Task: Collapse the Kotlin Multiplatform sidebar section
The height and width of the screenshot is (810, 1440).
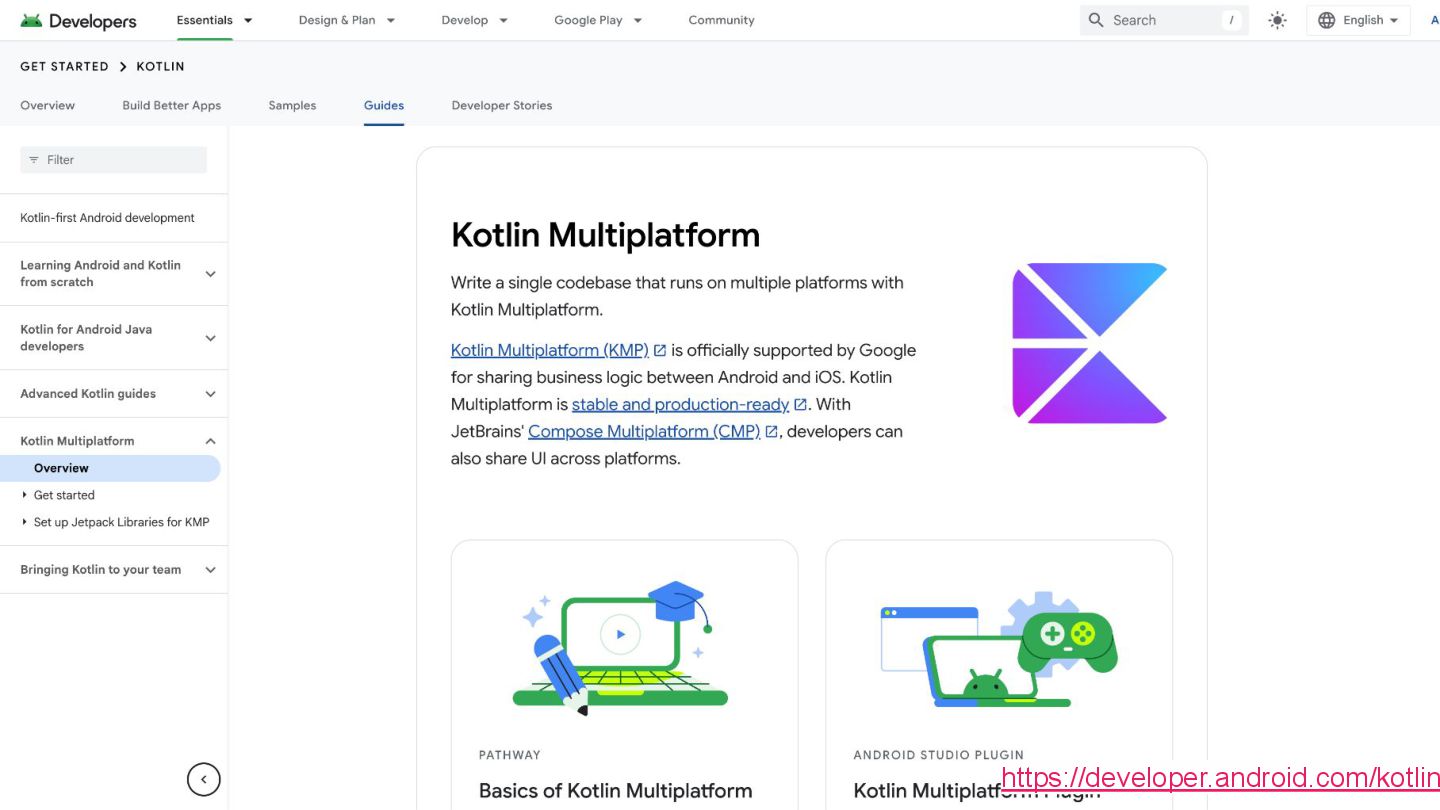Action: tap(210, 441)
